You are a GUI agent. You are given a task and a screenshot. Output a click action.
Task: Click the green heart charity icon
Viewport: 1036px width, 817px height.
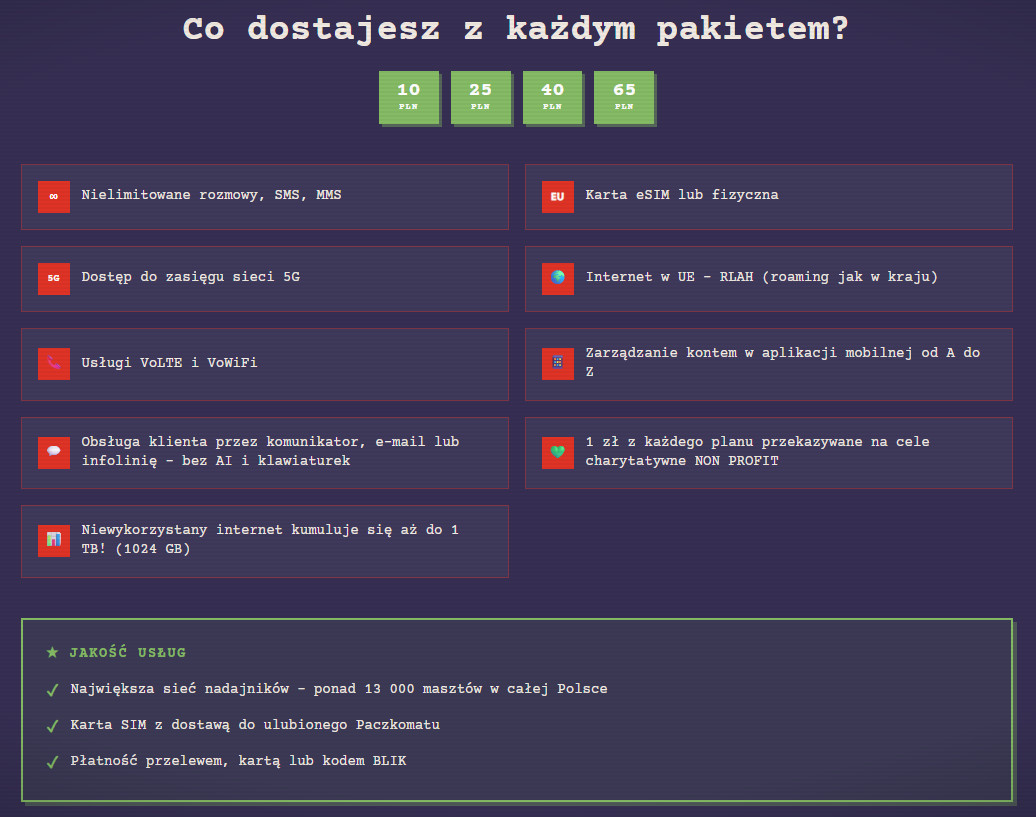click(558, 452)
